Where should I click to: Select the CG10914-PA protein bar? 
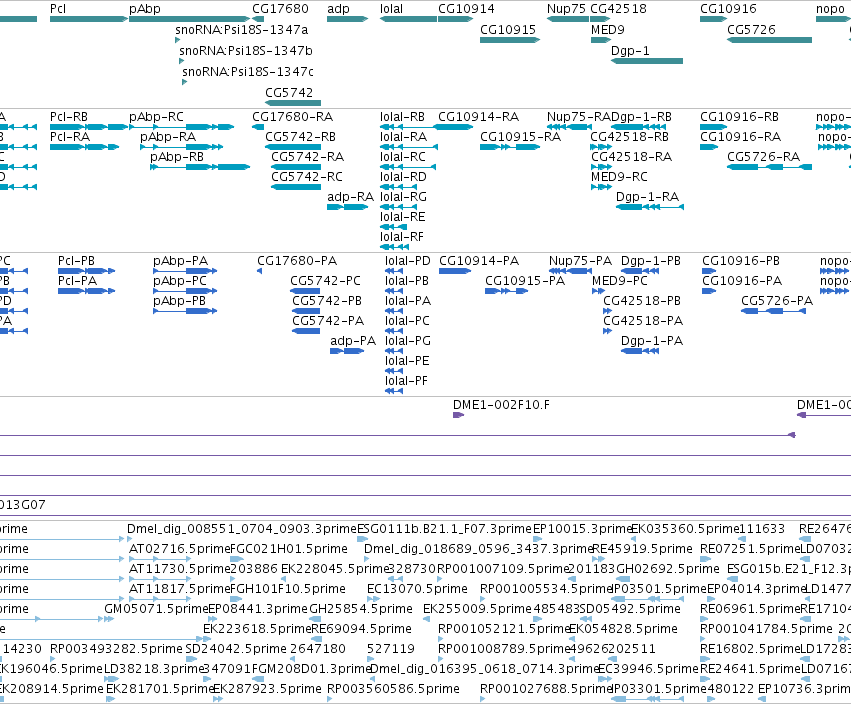click(455, 271)
